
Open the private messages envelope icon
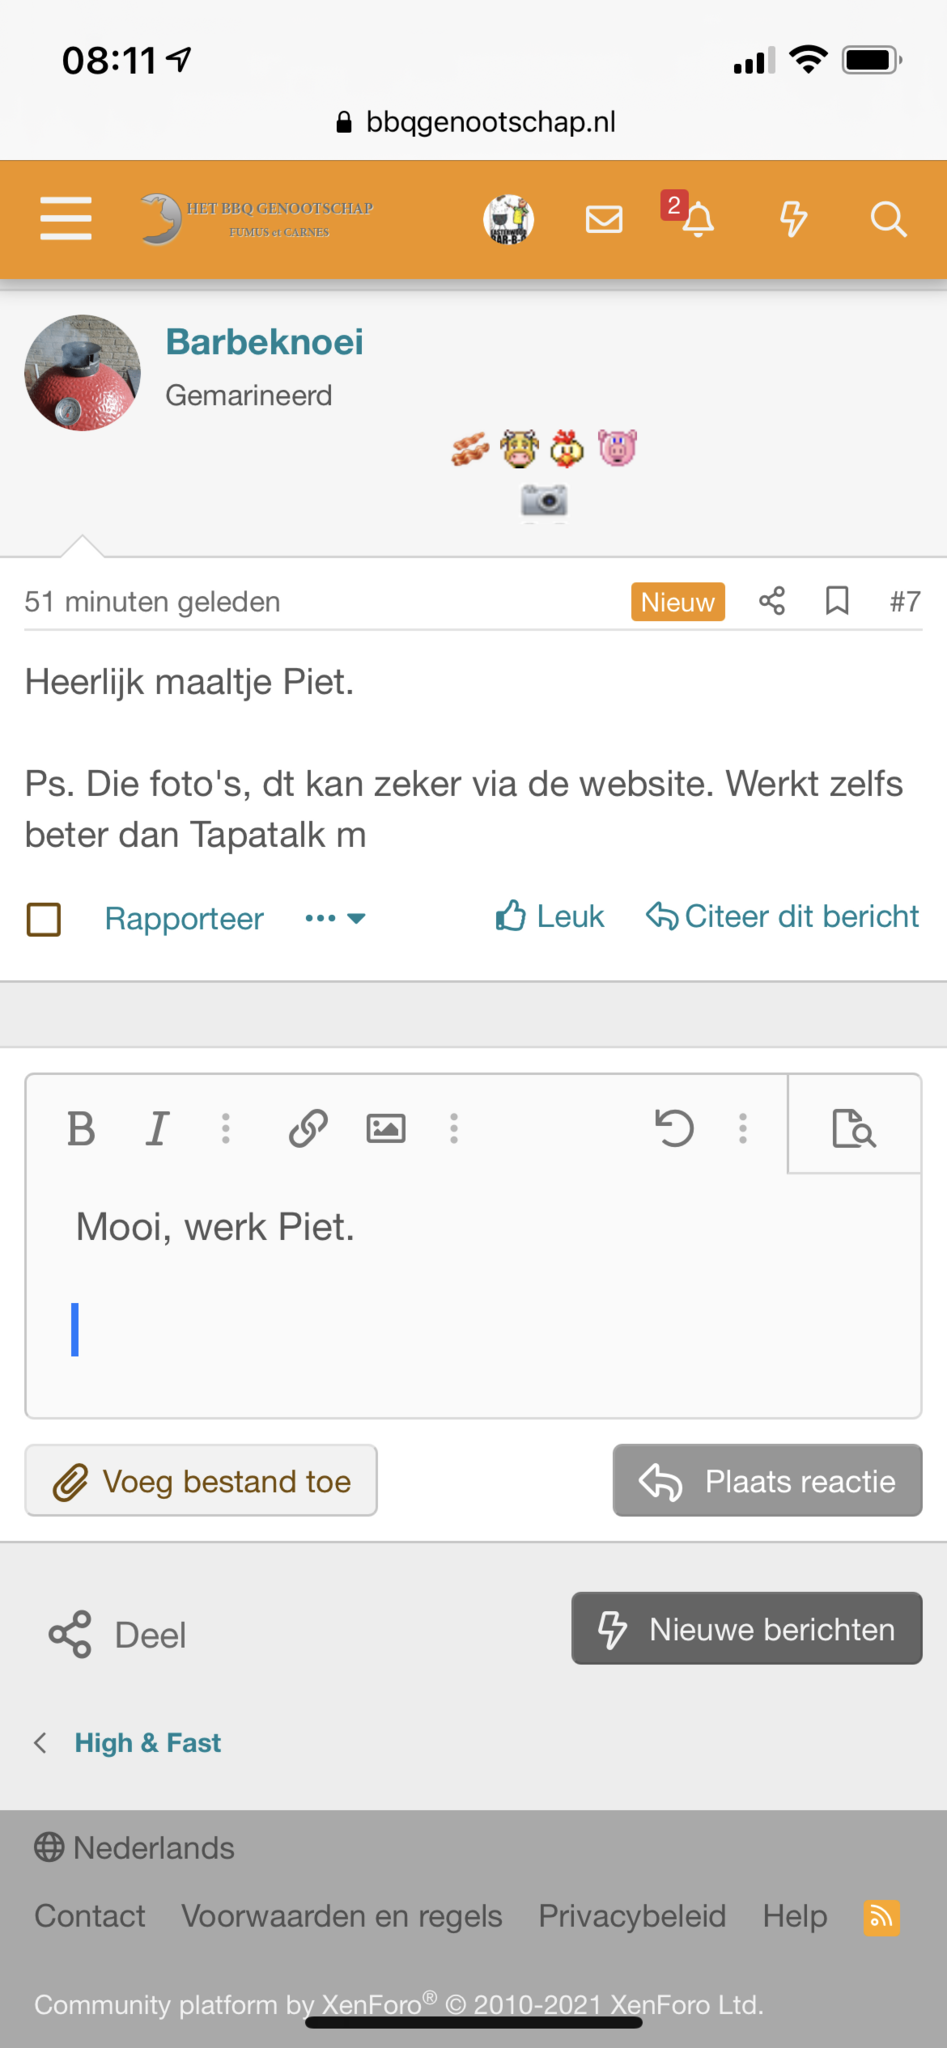604,219
